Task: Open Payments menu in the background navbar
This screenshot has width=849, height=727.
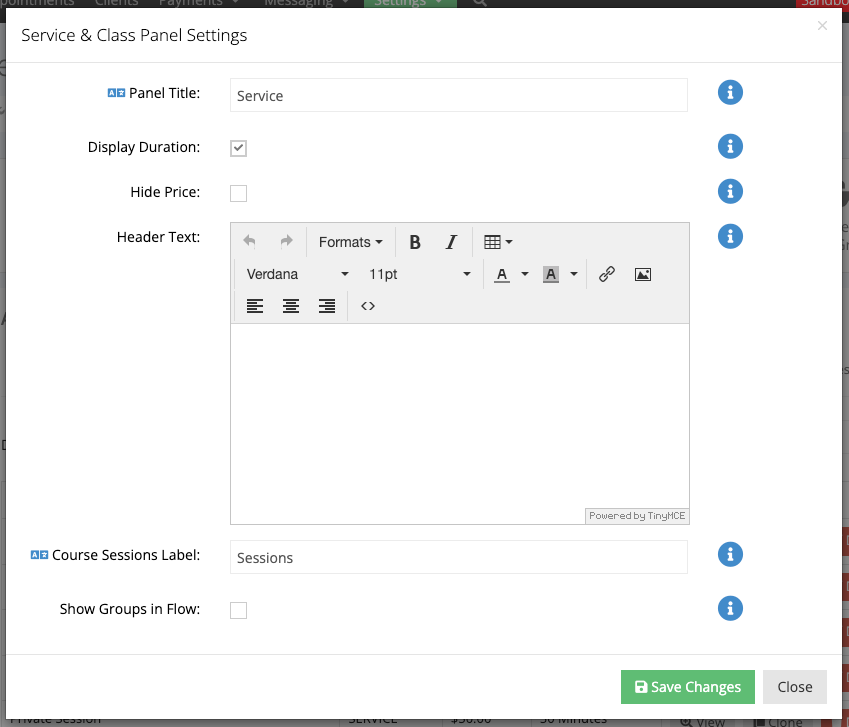Action: (198, 3)
